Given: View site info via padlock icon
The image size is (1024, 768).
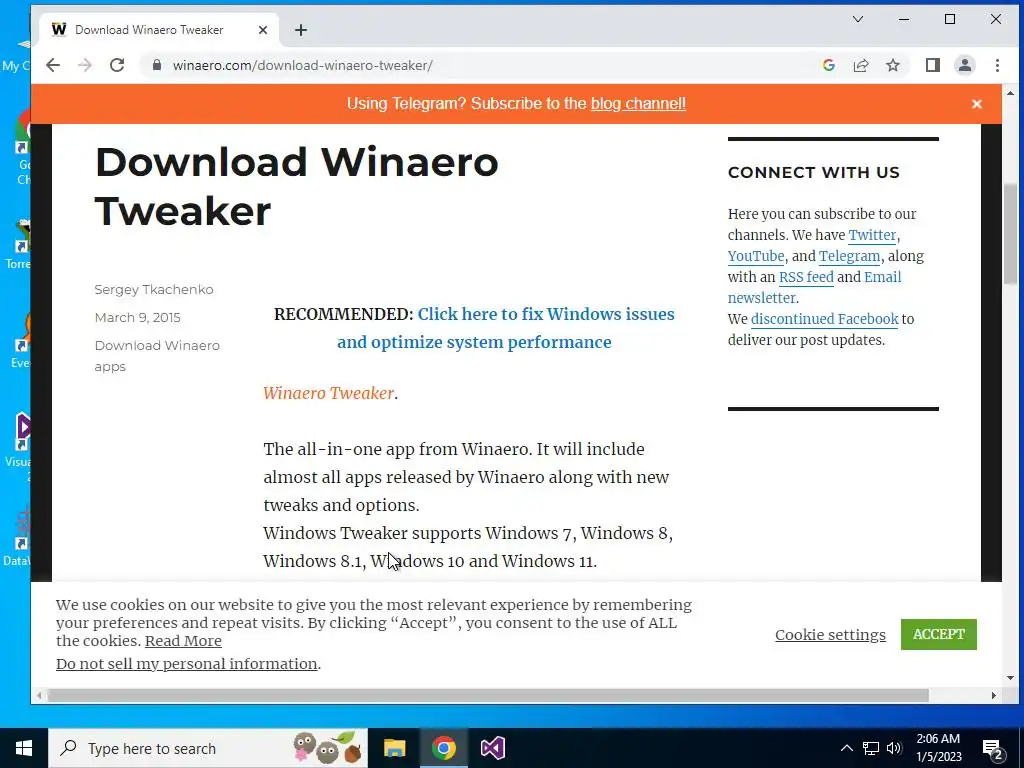Looking at the screenshot, I should pos(156,65).
